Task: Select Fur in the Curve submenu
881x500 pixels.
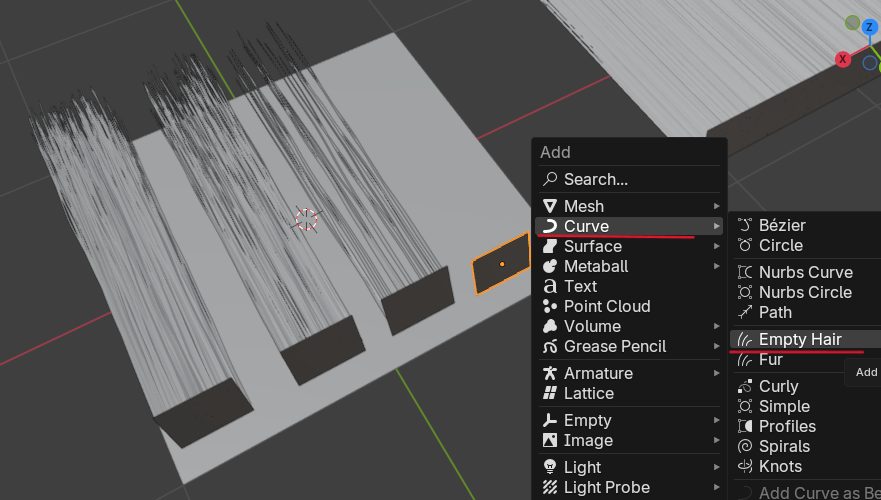Action: (771, 360)
